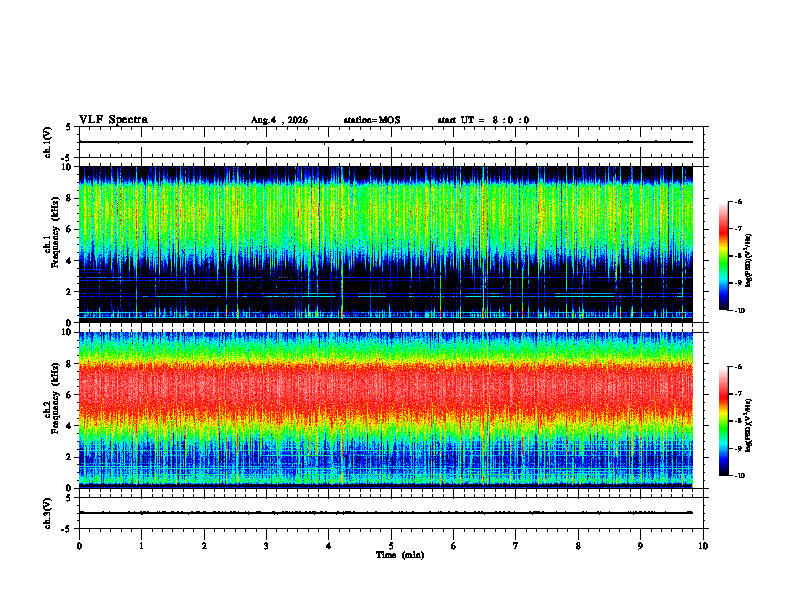
Task: Click the ch.1 colorbar log(PSD) label
Action: coord(749,260)
